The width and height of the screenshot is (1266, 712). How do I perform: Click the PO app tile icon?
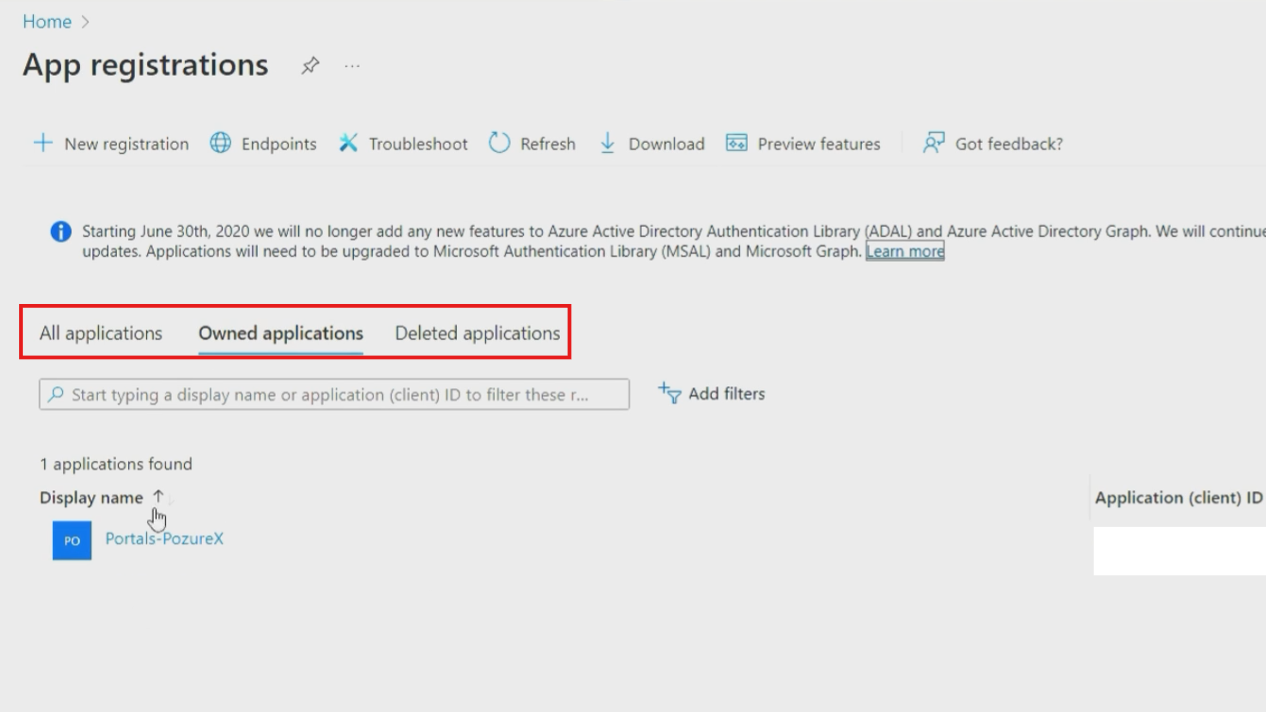click(x=72, y=540)
